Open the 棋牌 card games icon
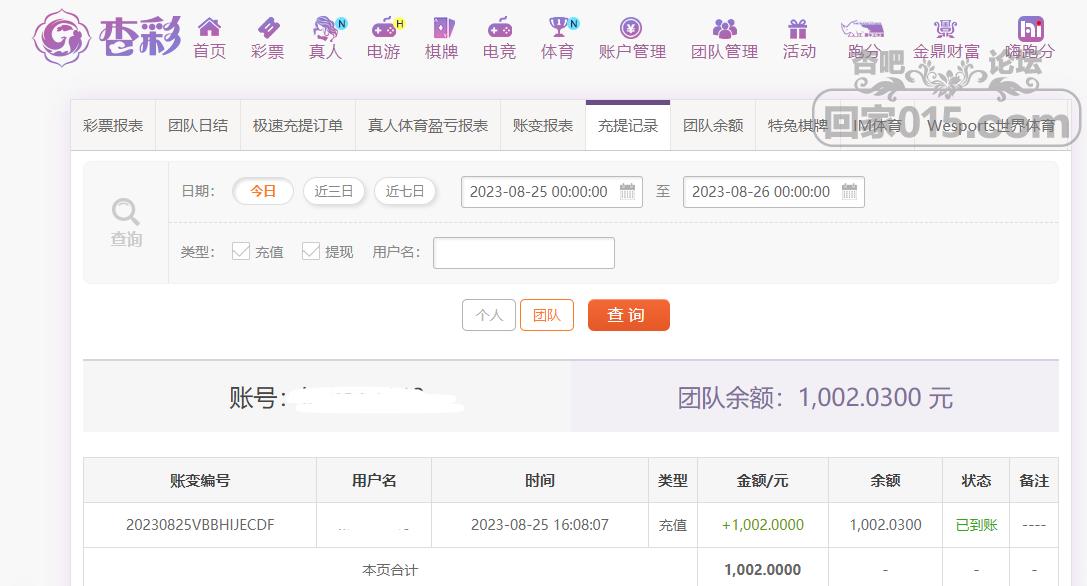The width and height of the screenshot is (1087, 586). point(442,28)
